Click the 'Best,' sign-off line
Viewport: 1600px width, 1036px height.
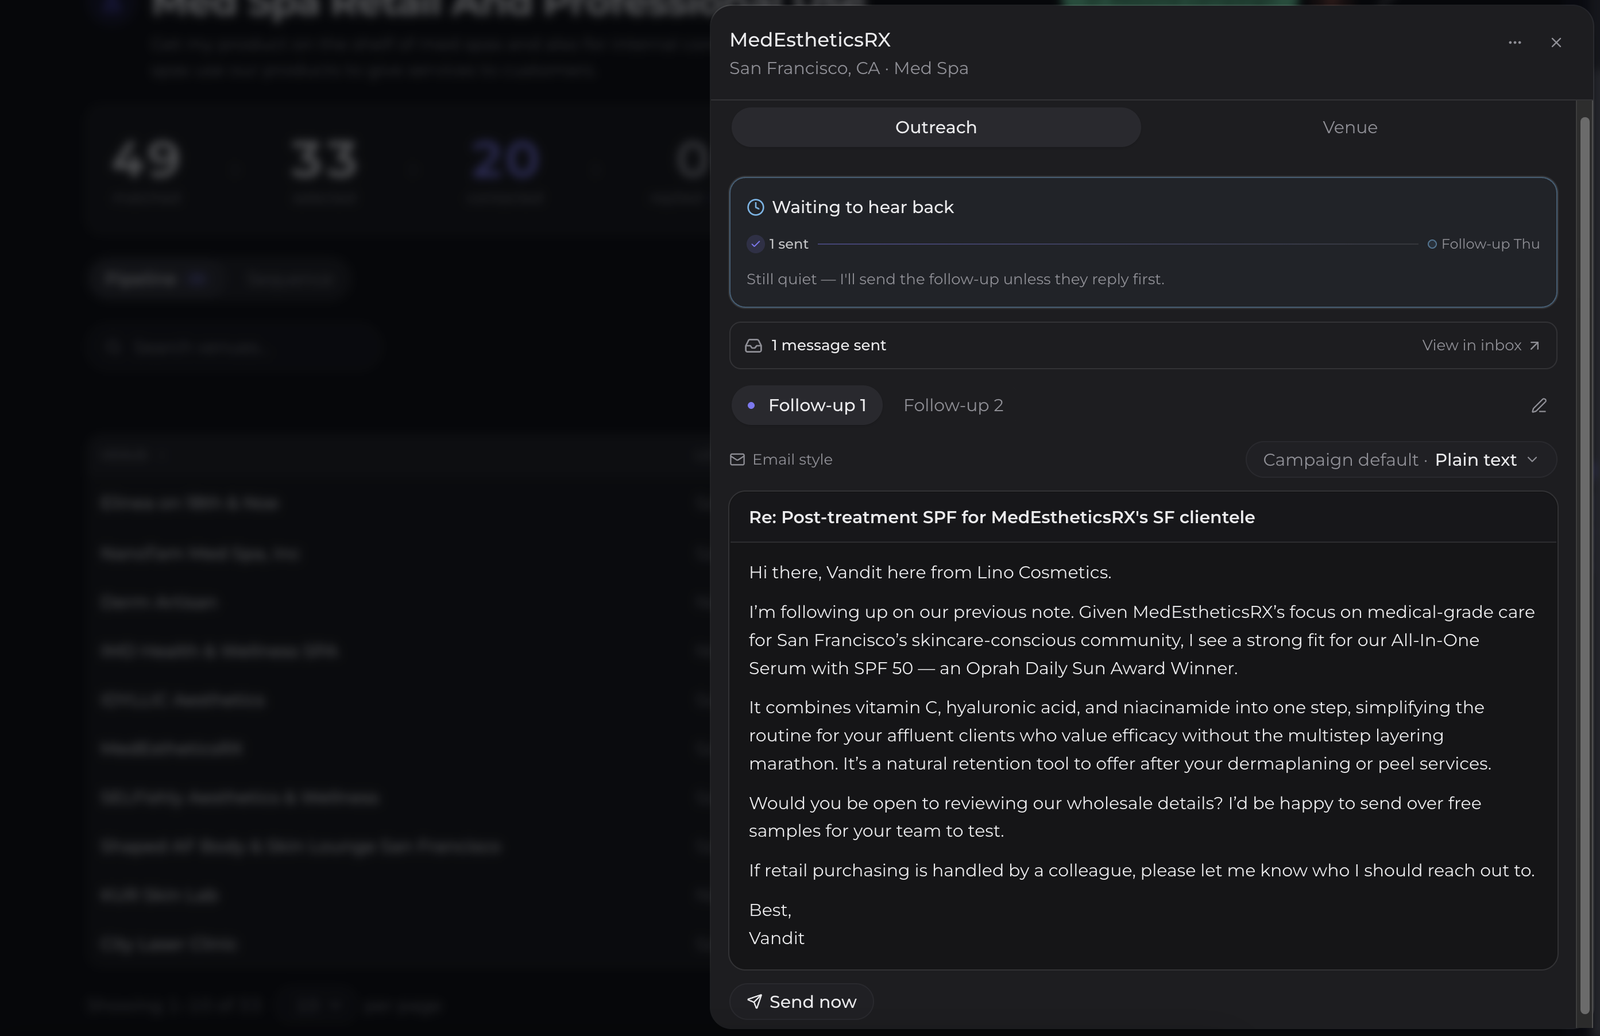tap(770, 910)
